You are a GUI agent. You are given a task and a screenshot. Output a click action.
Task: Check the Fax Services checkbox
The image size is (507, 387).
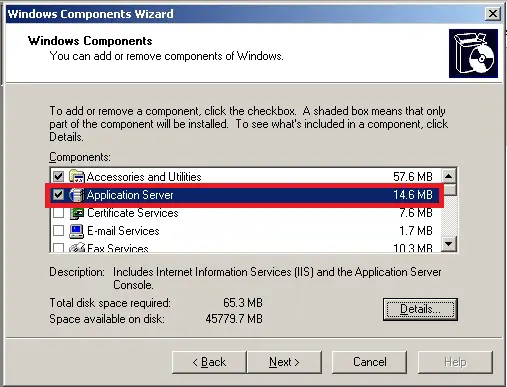coord(58,247)
